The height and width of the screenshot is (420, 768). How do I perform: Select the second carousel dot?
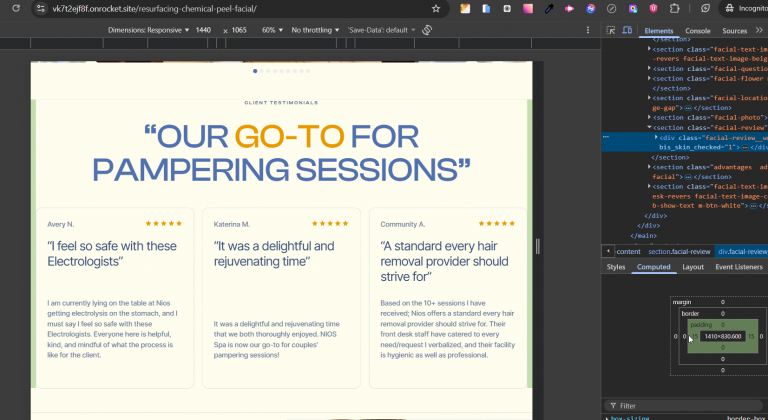click(x=262, y=71)
